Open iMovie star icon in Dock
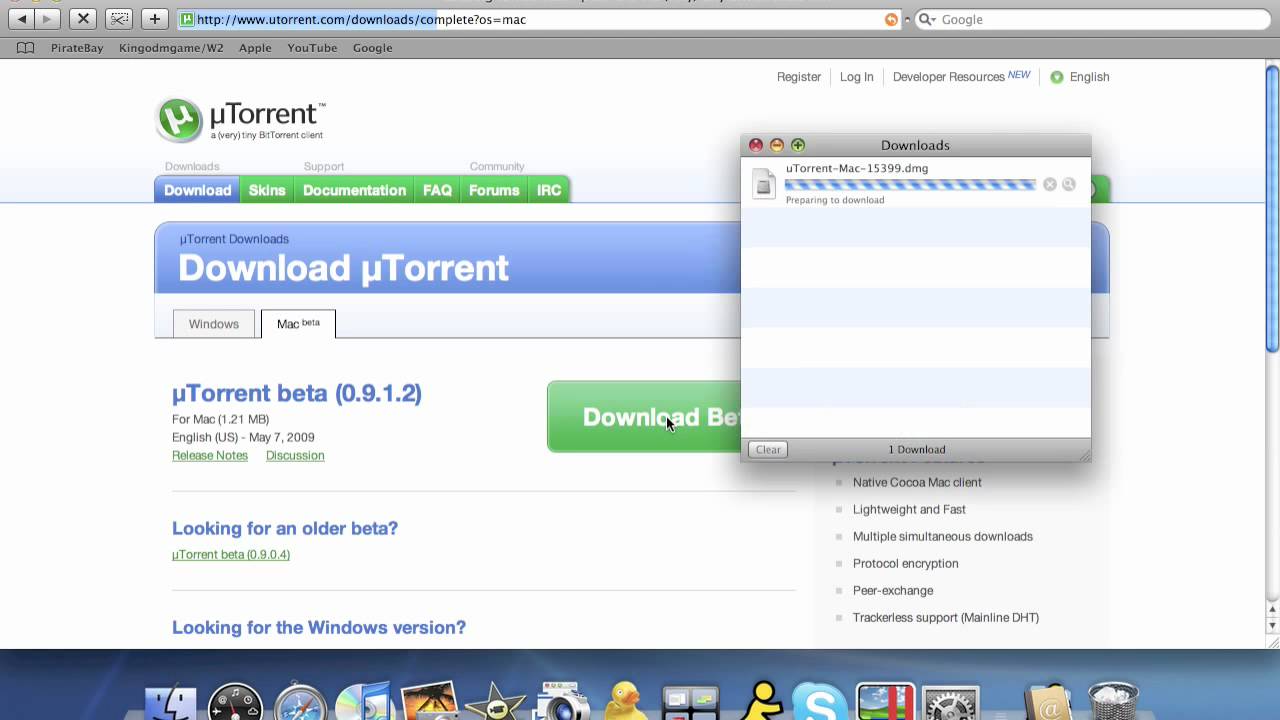 click(495, 702)
